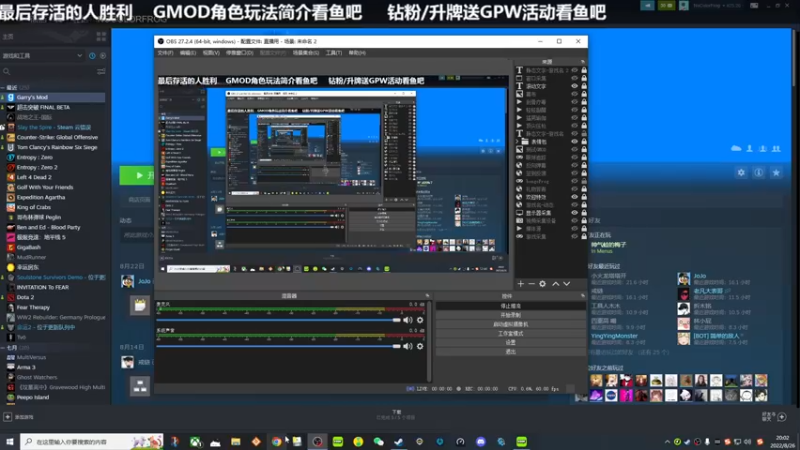800x450 pixels.
Task: Favorite the game with star icon
Action: (x=776, y=173)
